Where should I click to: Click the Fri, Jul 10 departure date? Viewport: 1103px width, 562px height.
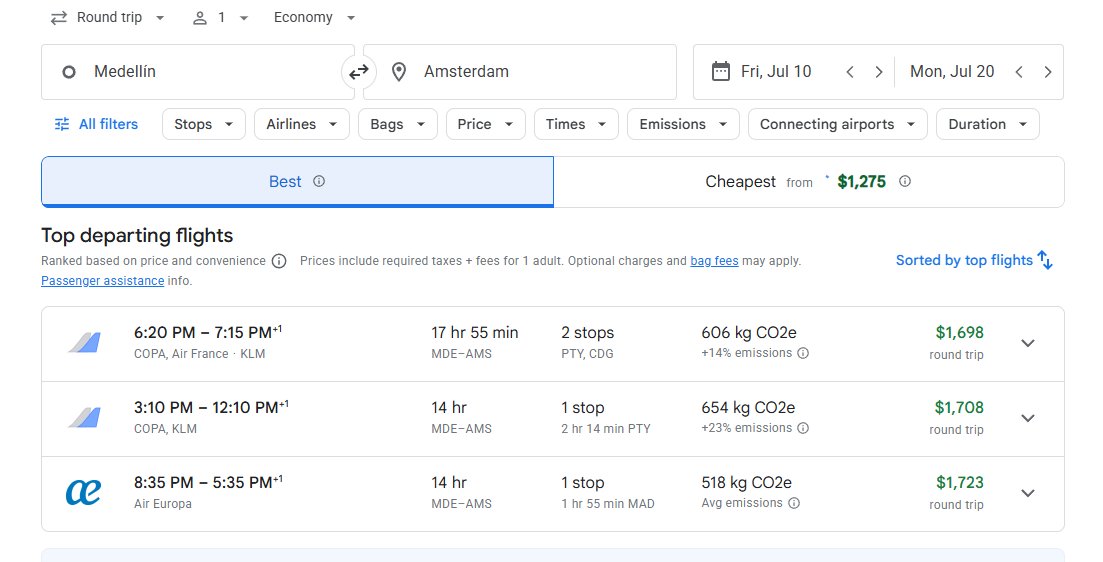(x=776, y=72)
